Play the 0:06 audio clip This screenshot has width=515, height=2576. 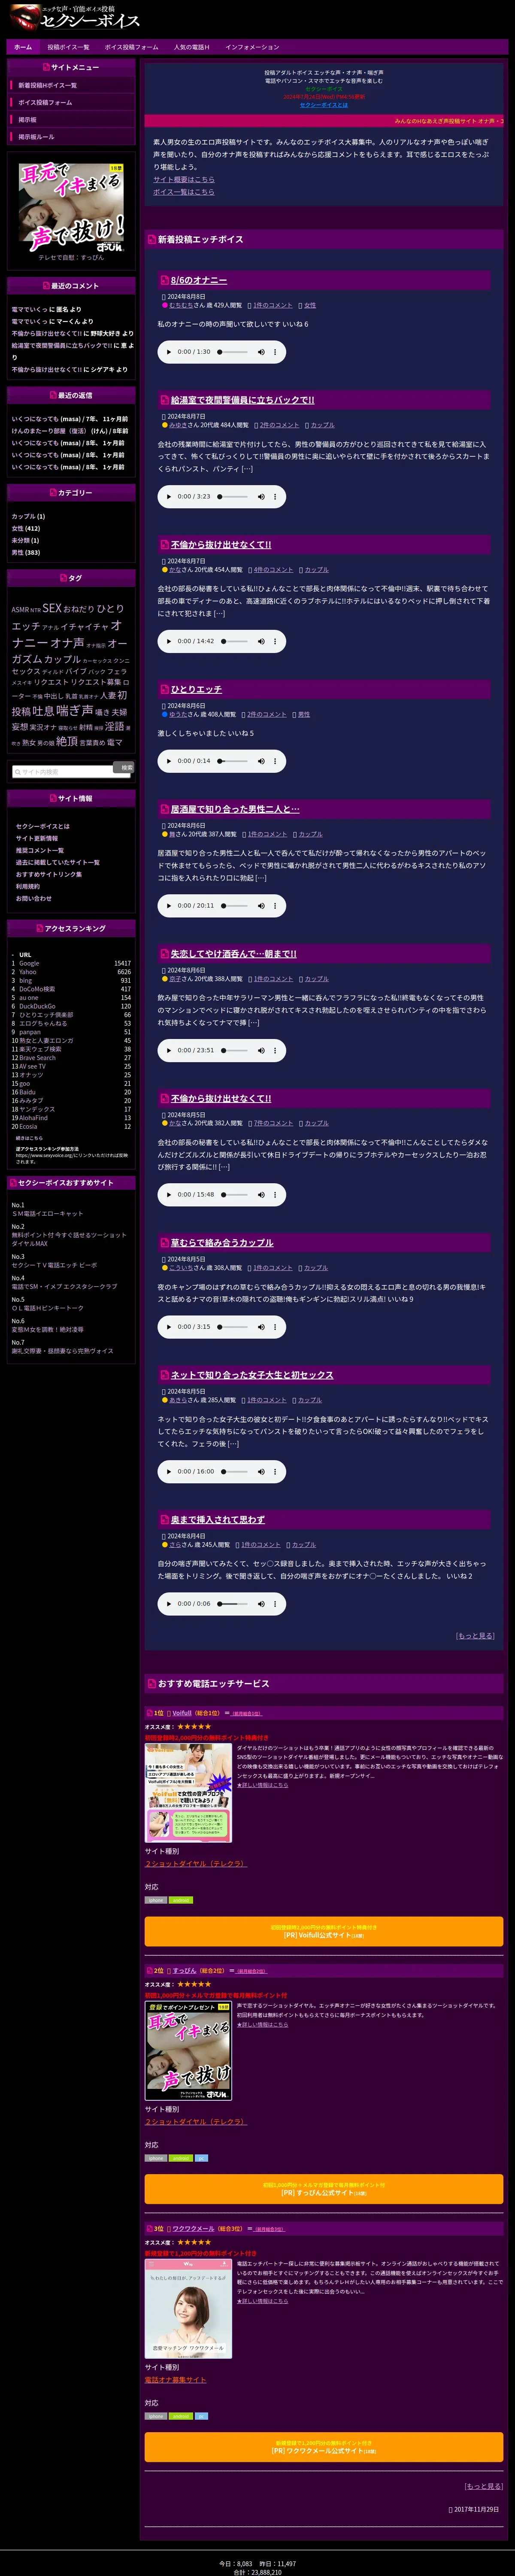pyautogui.click(x=169, y=1603)
